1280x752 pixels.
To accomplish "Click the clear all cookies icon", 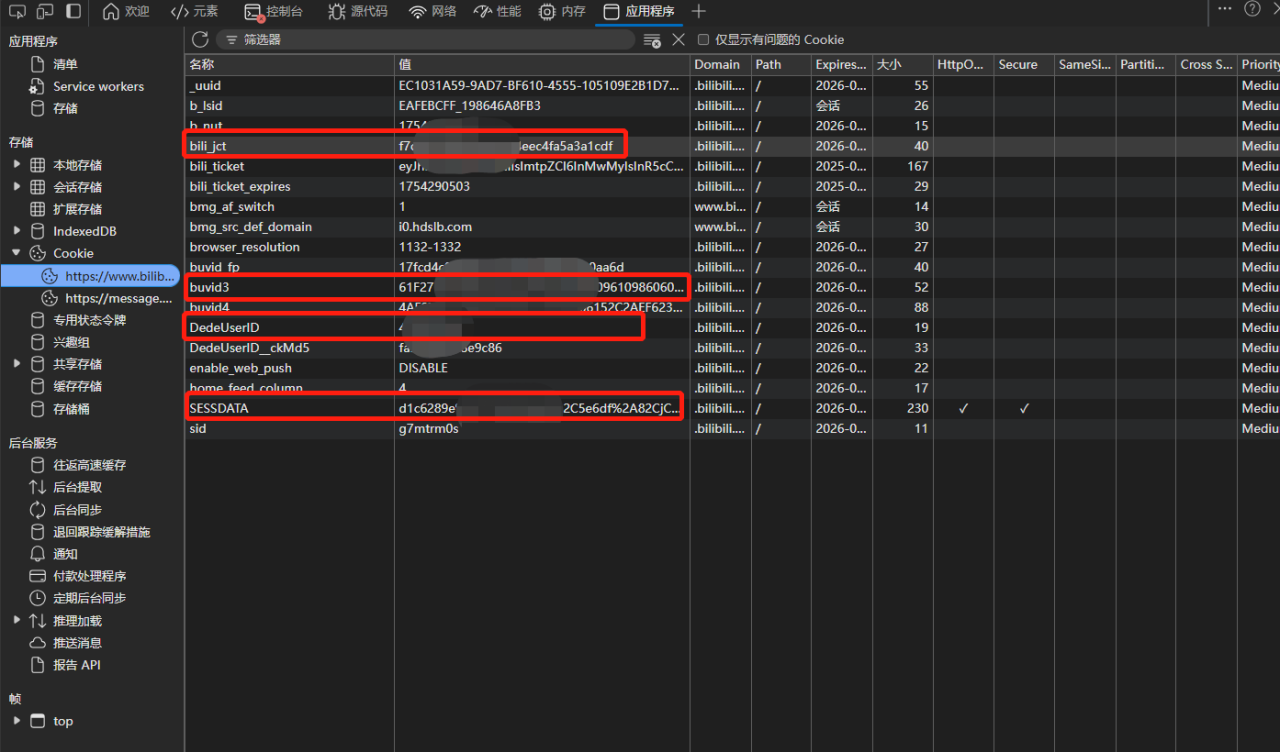I will (652, 40).
